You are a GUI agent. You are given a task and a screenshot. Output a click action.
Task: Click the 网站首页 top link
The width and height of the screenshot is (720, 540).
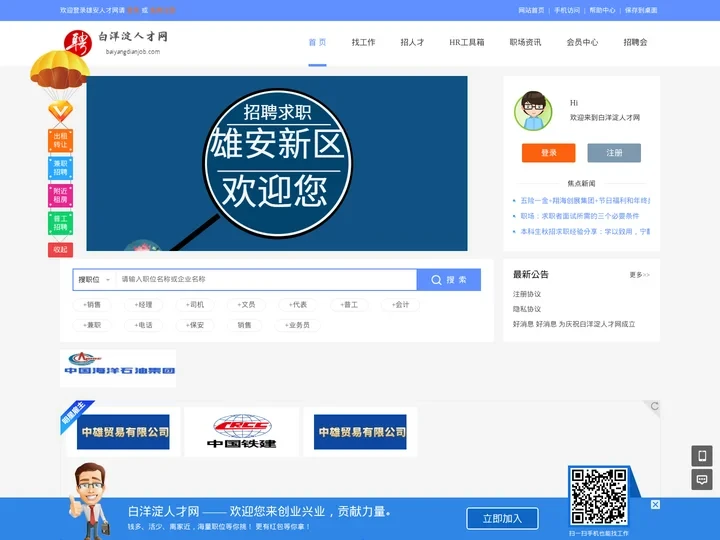pyautogui.click(x=531, y=10)
